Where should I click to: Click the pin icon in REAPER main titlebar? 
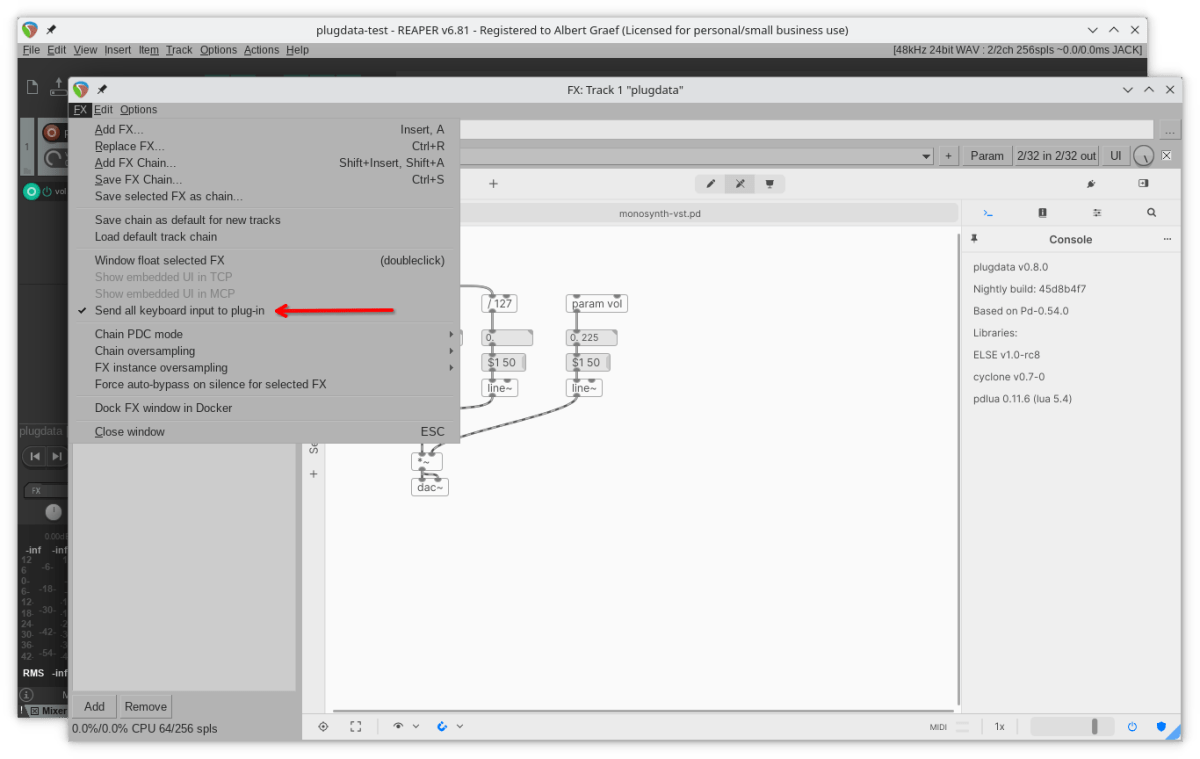[50, 30]
